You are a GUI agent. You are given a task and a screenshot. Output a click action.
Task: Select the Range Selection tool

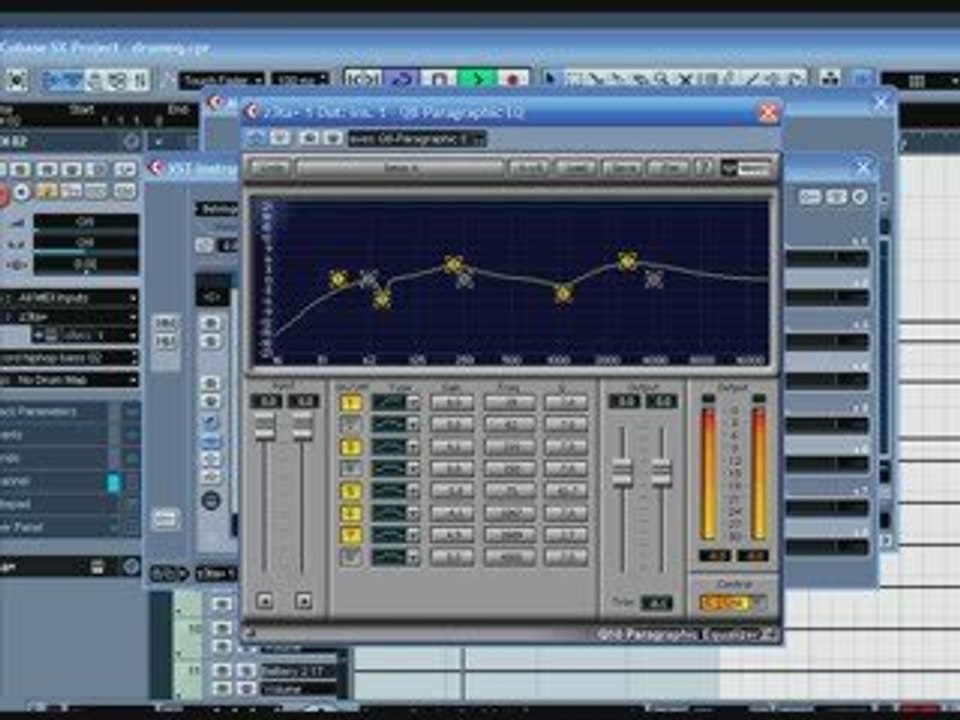click(574, 79)
